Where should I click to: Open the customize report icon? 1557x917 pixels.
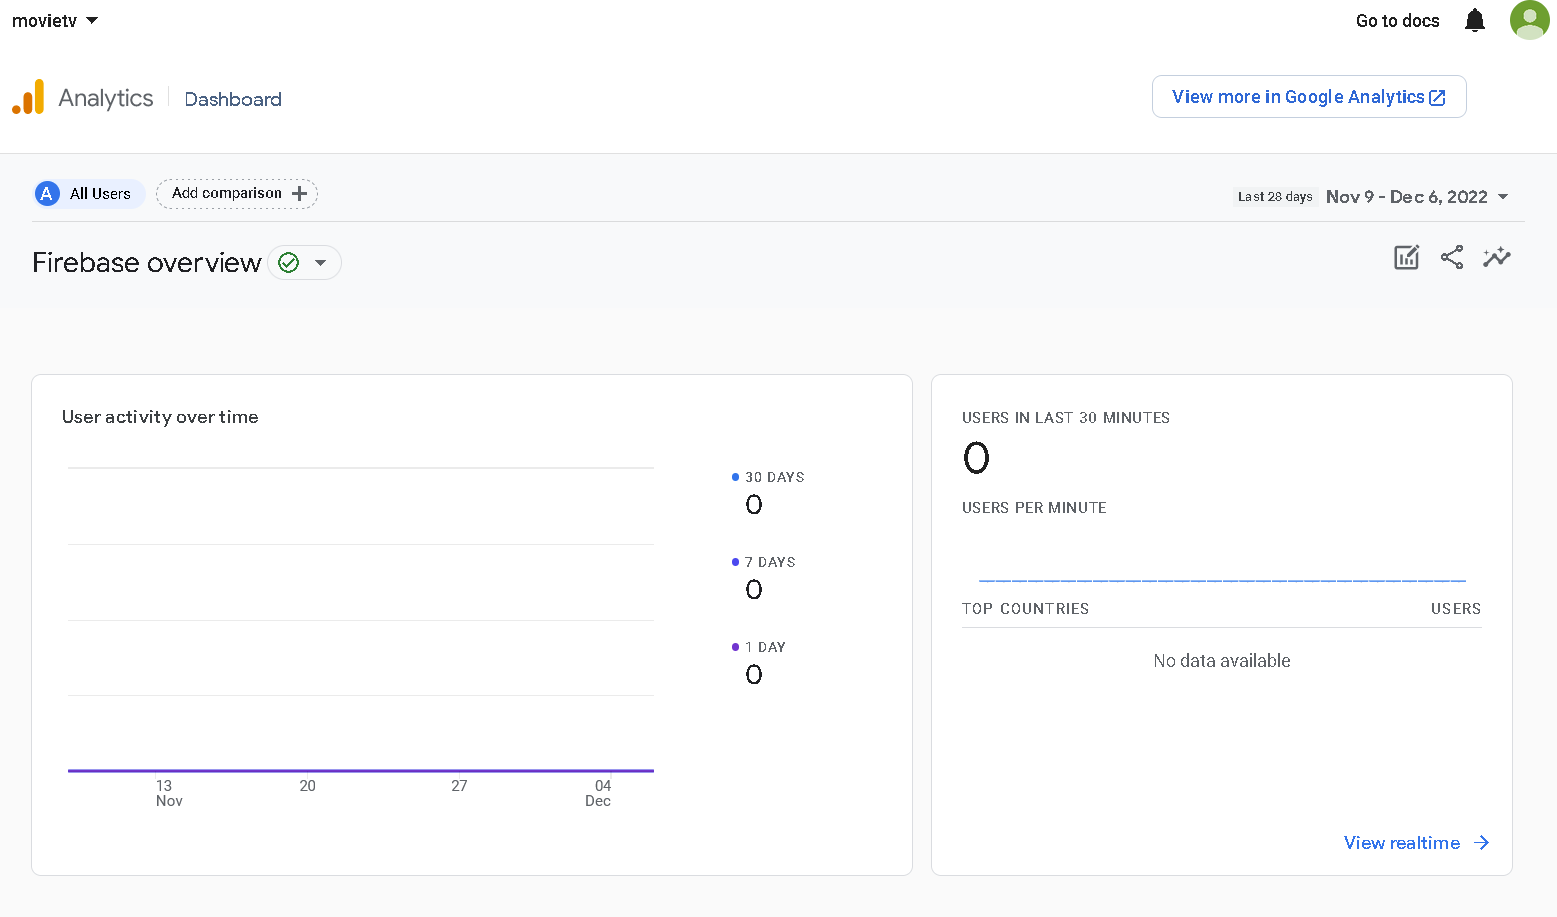pyautogui.click(x=1406, y=258)
